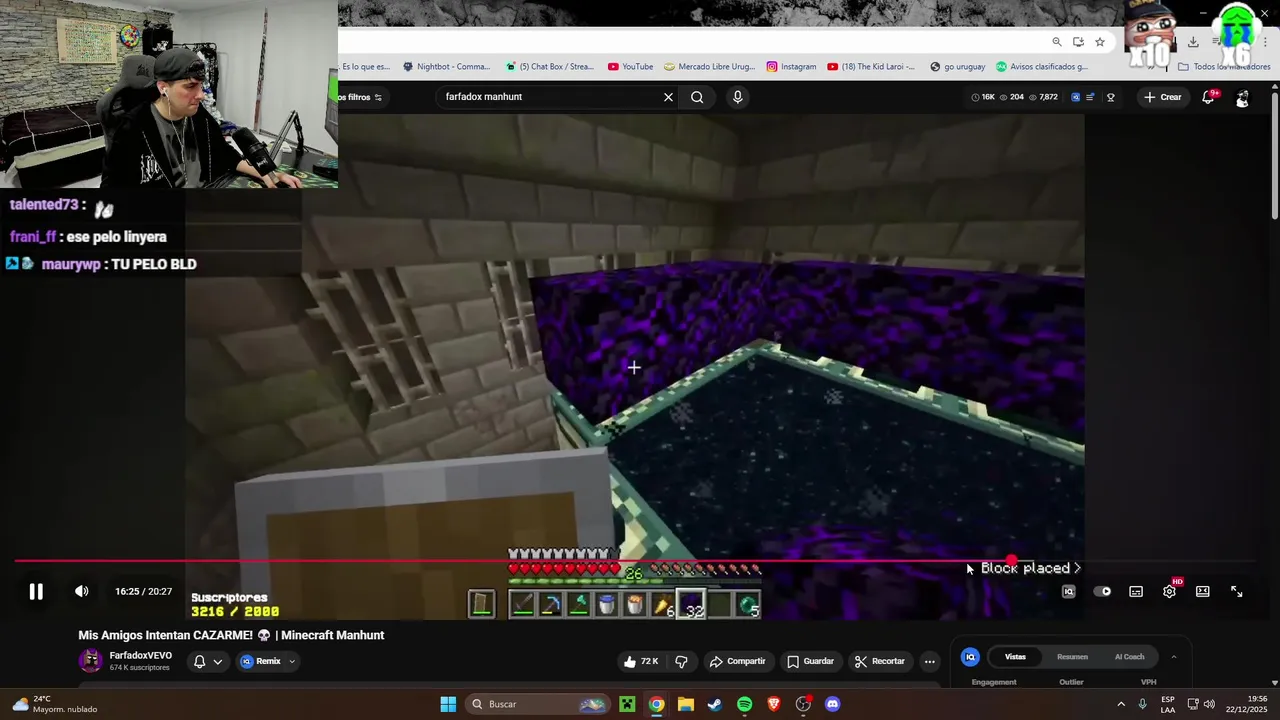The height and width of the screenshot is (720, 1280).
Task: Click the vidIQ trophy icon
Action: [1110, 97]
